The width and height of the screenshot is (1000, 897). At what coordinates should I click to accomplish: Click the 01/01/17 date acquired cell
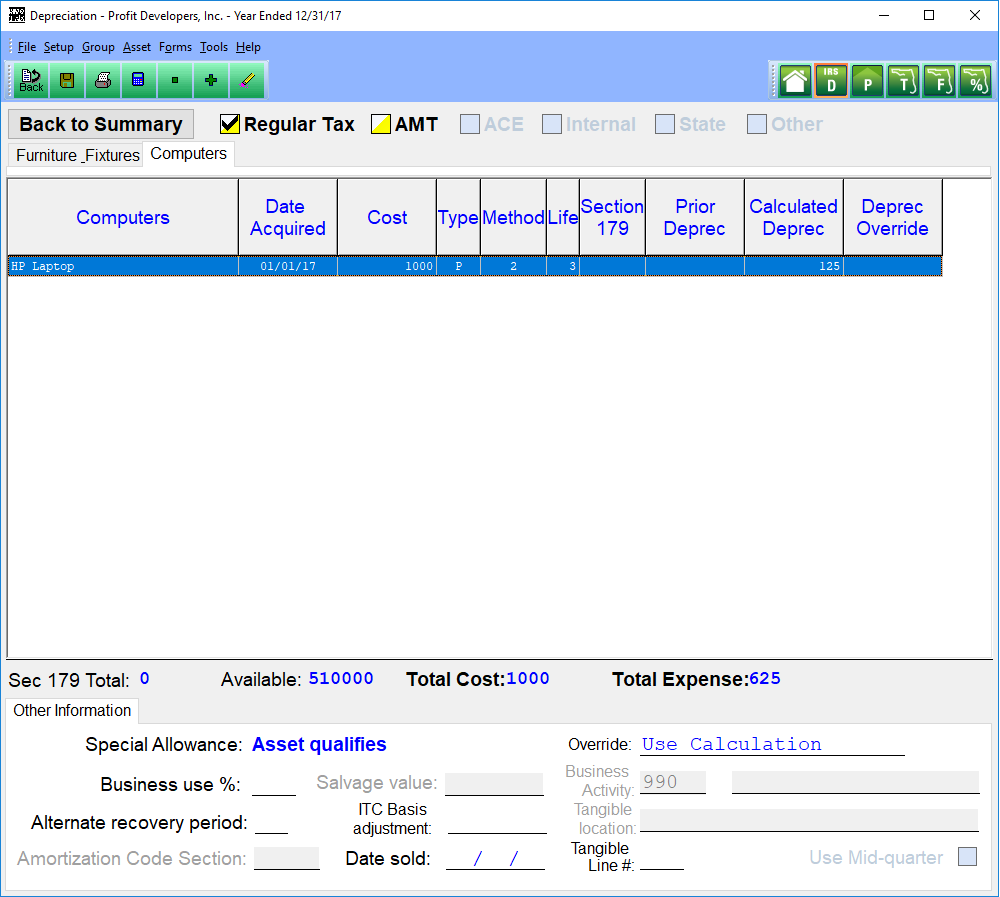(288, 266)
